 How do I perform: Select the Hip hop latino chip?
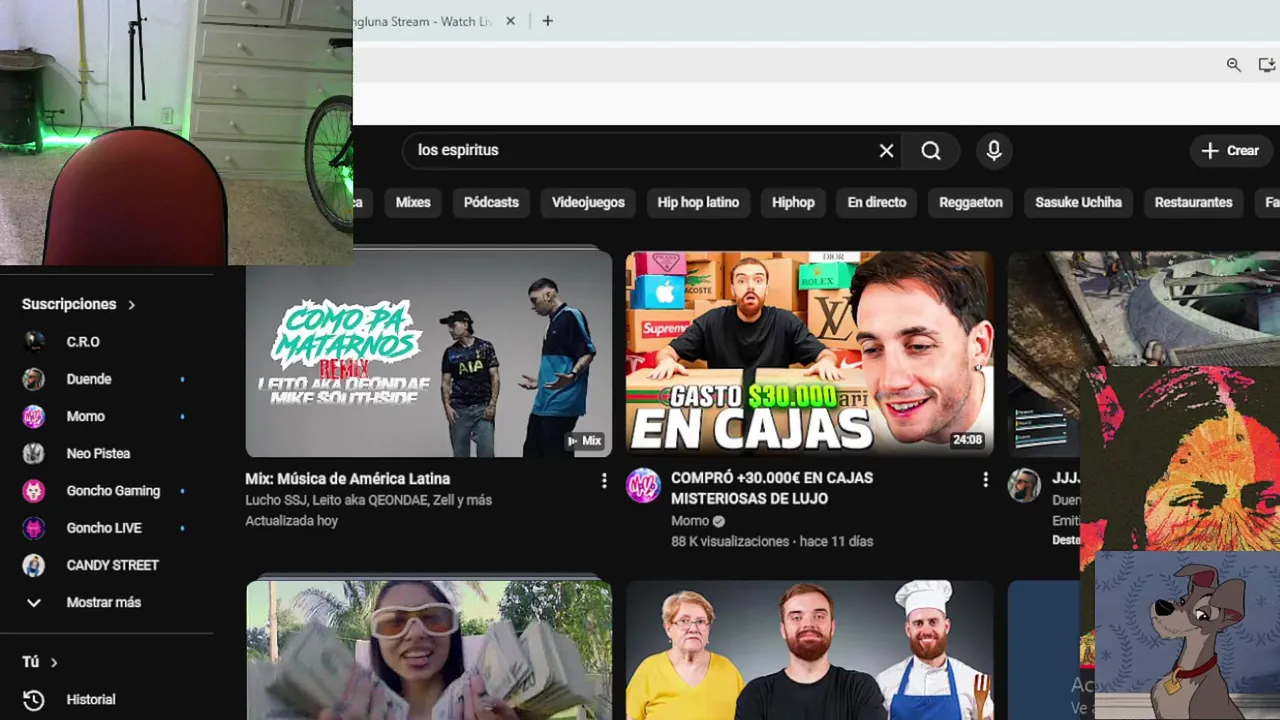(698, 202)
